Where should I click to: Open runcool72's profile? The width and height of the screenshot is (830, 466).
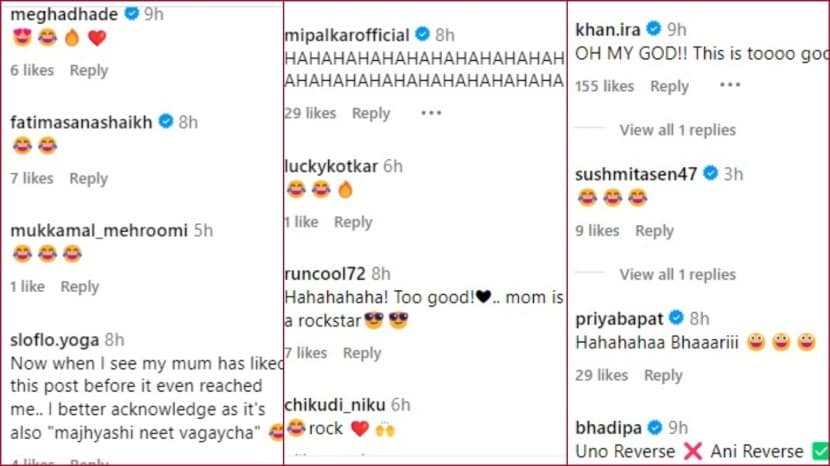pos(325,272)
